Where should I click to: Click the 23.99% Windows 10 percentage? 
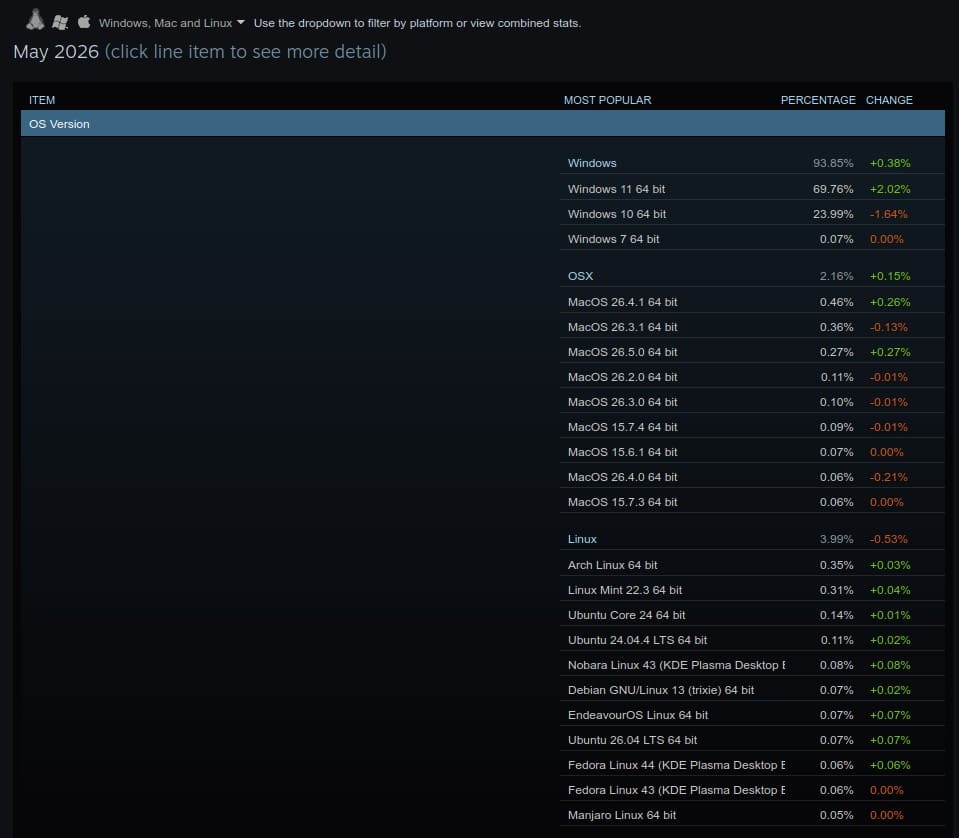(x=833, y=214)
